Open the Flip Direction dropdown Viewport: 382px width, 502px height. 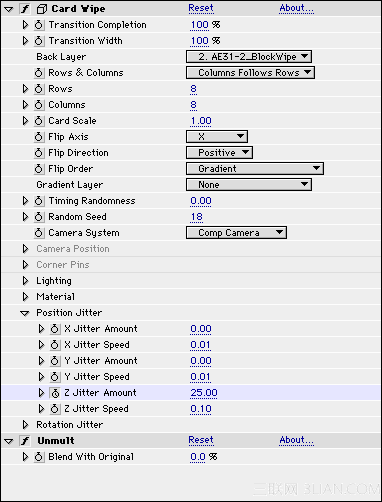[x=219, y=153]
